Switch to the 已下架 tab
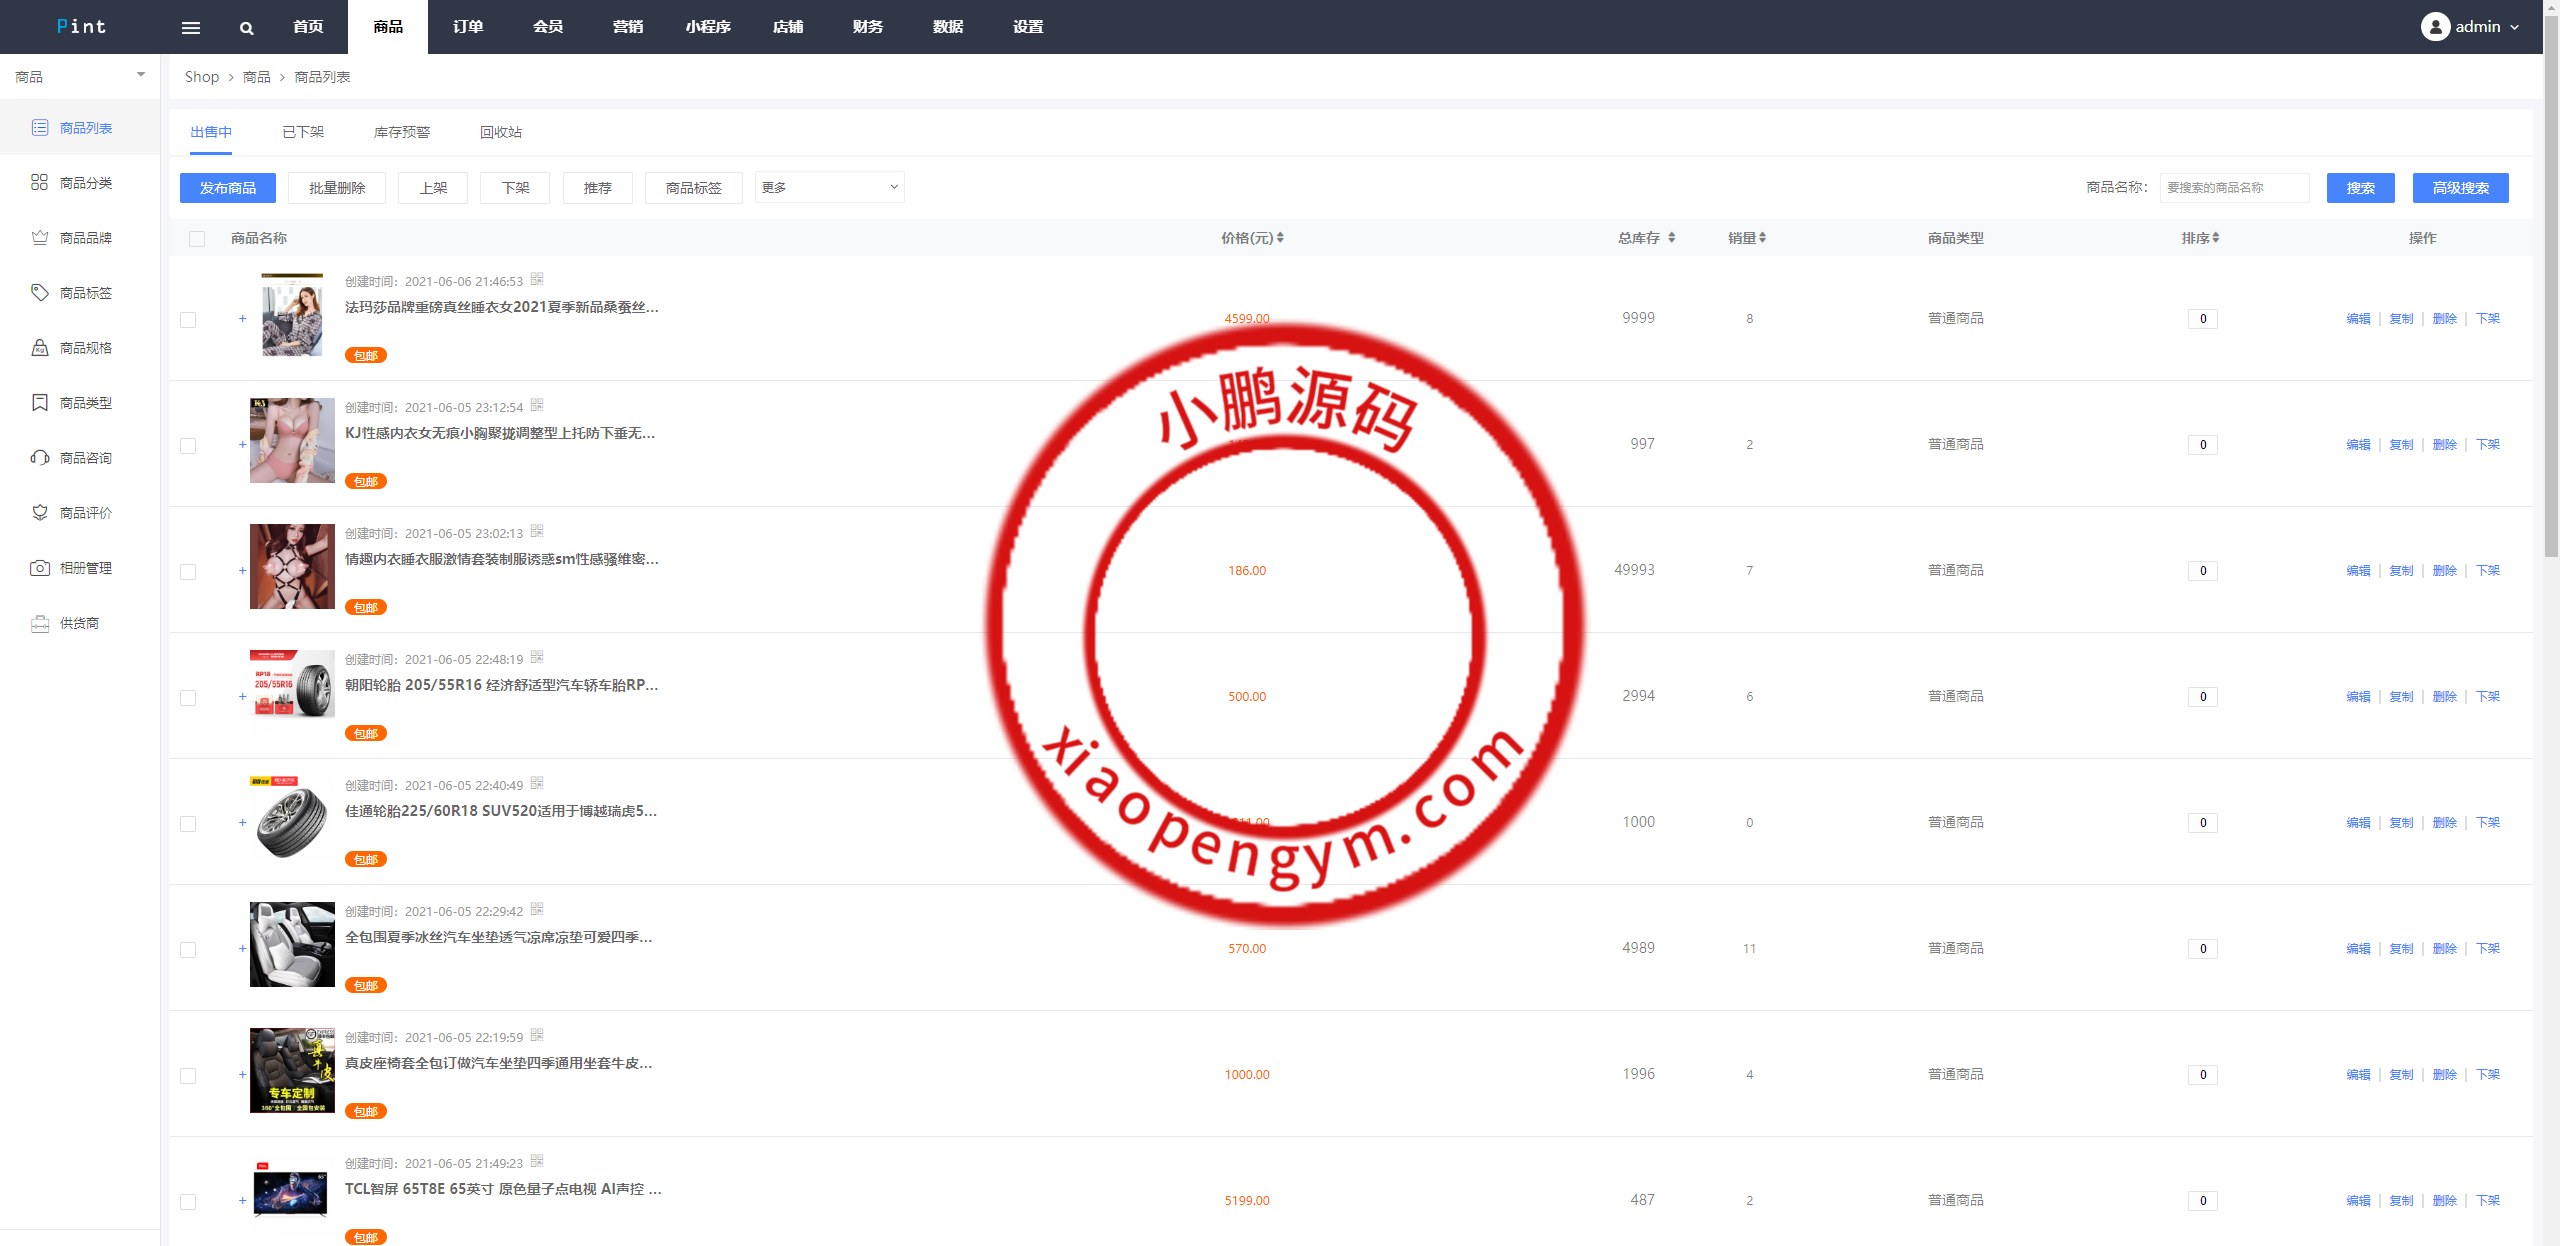 (303, 131)
